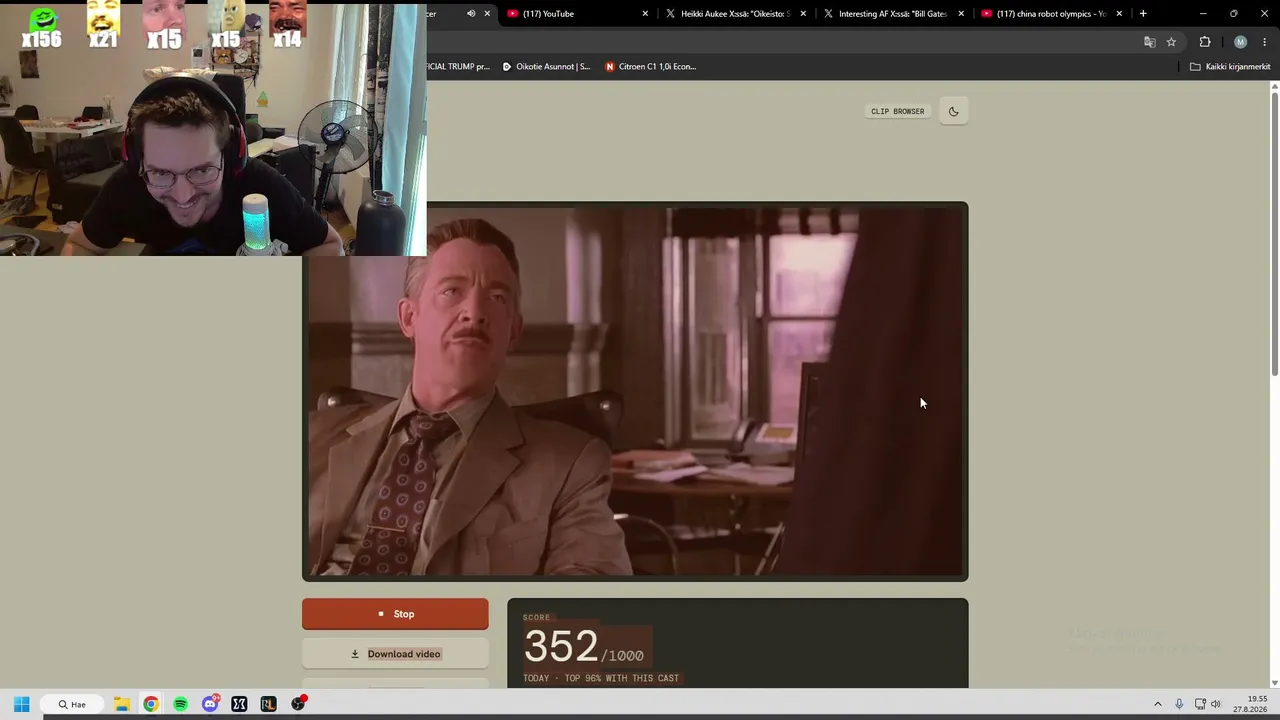Image resolution: width=1280 pixels, height=720 pixels.
Task: Click the J. Jonah Jameson video preview
Action: click(x=635, y=391)
